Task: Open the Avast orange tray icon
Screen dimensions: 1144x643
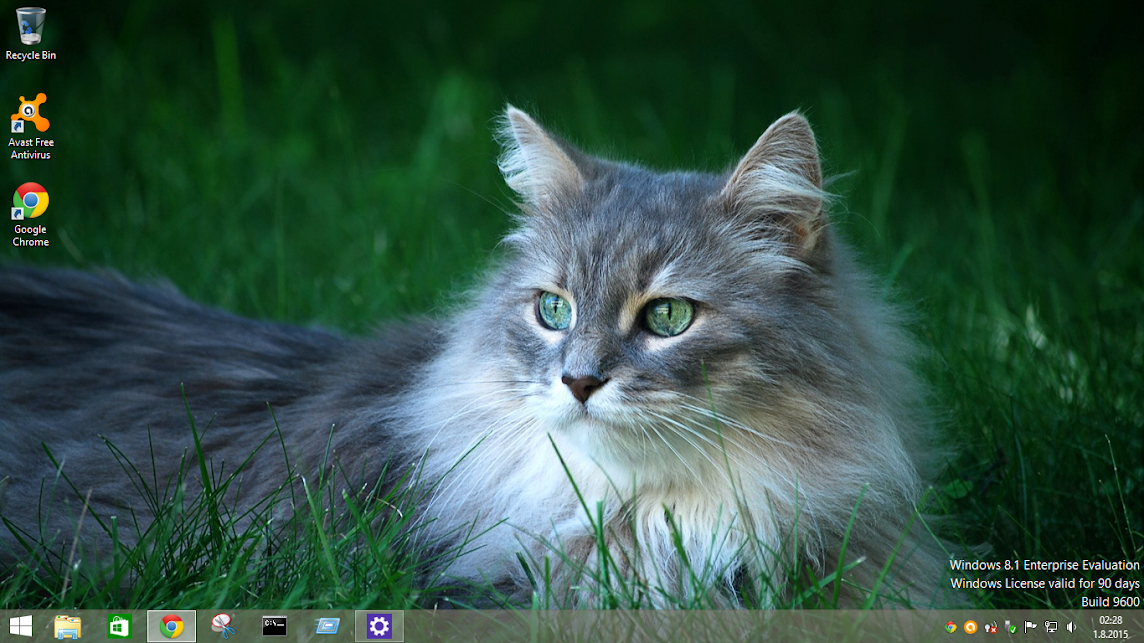Action: coord(970,627)
